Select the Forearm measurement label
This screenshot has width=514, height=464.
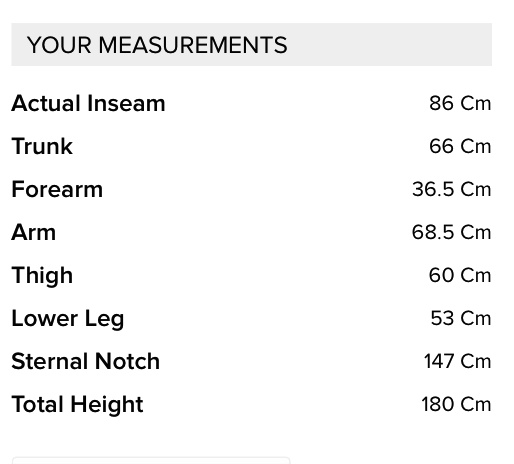[x=57, y=189]
